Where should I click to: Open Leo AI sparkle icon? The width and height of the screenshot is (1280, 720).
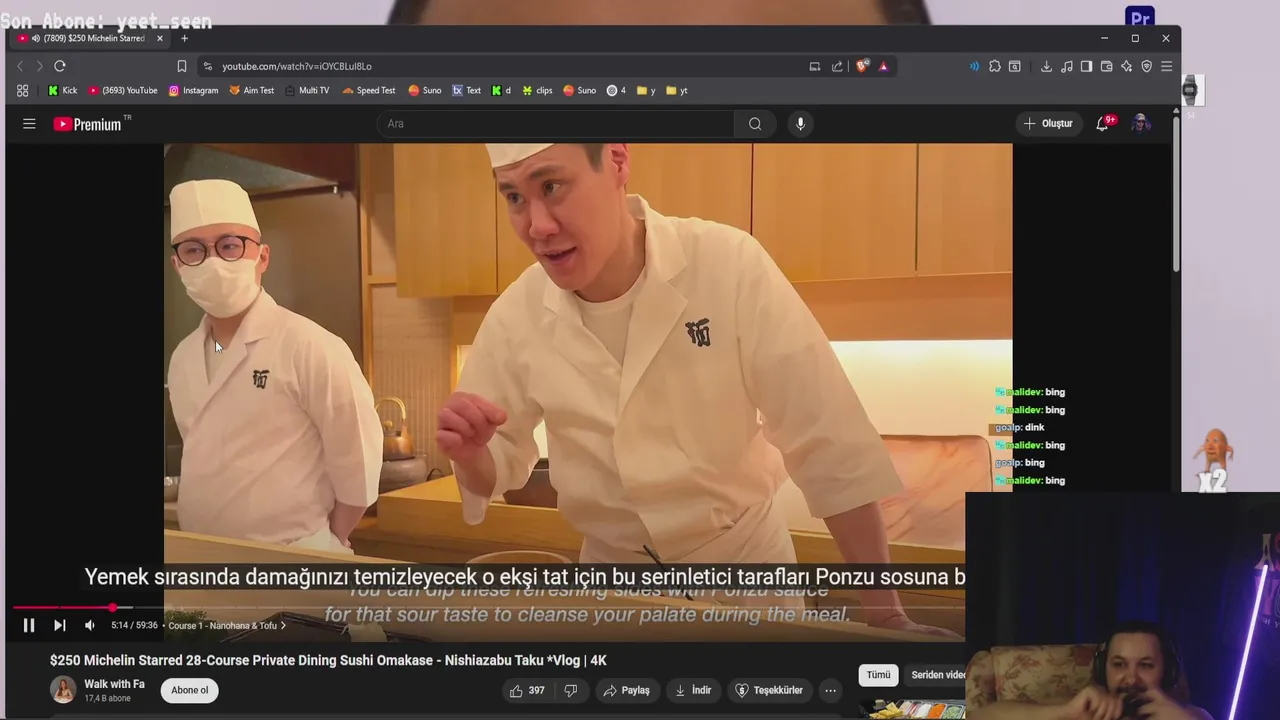tap(1127, 66)
